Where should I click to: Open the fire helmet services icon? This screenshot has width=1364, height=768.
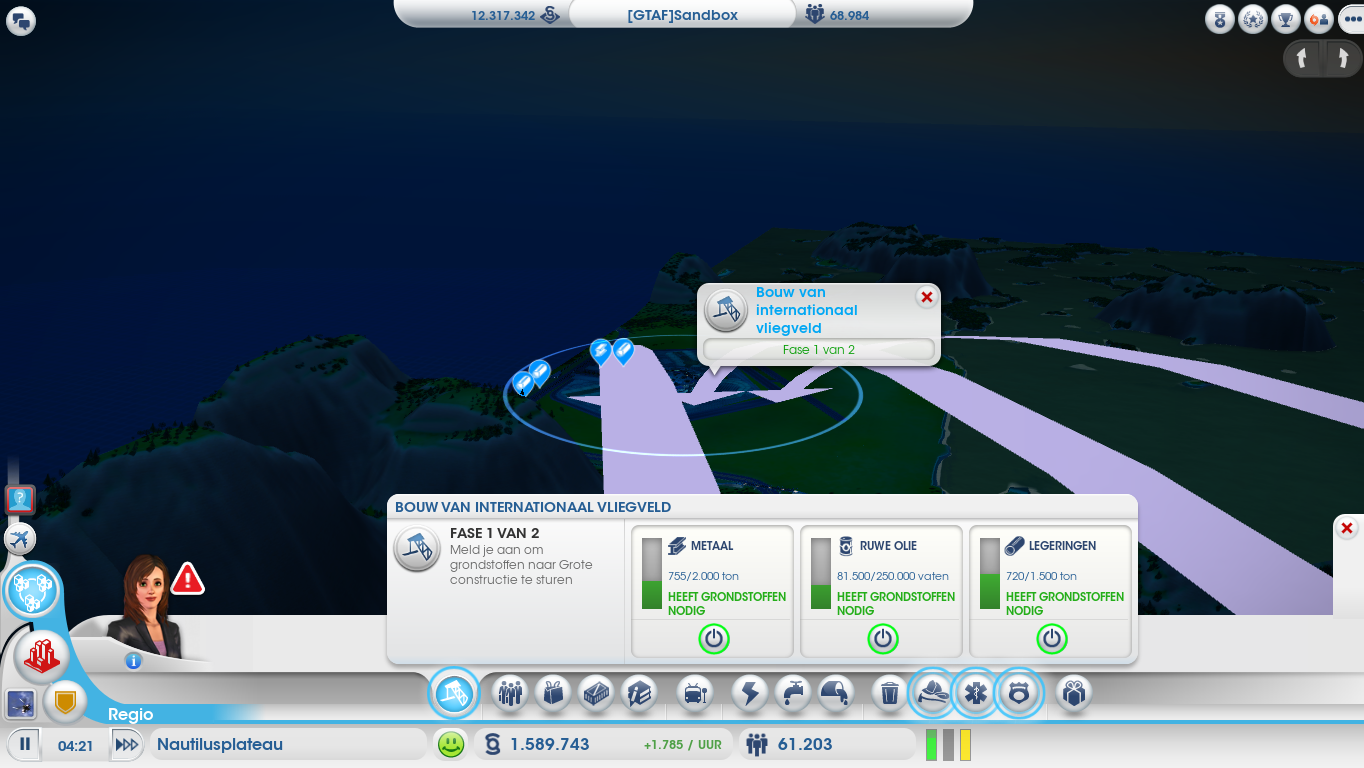click(933, 692)
